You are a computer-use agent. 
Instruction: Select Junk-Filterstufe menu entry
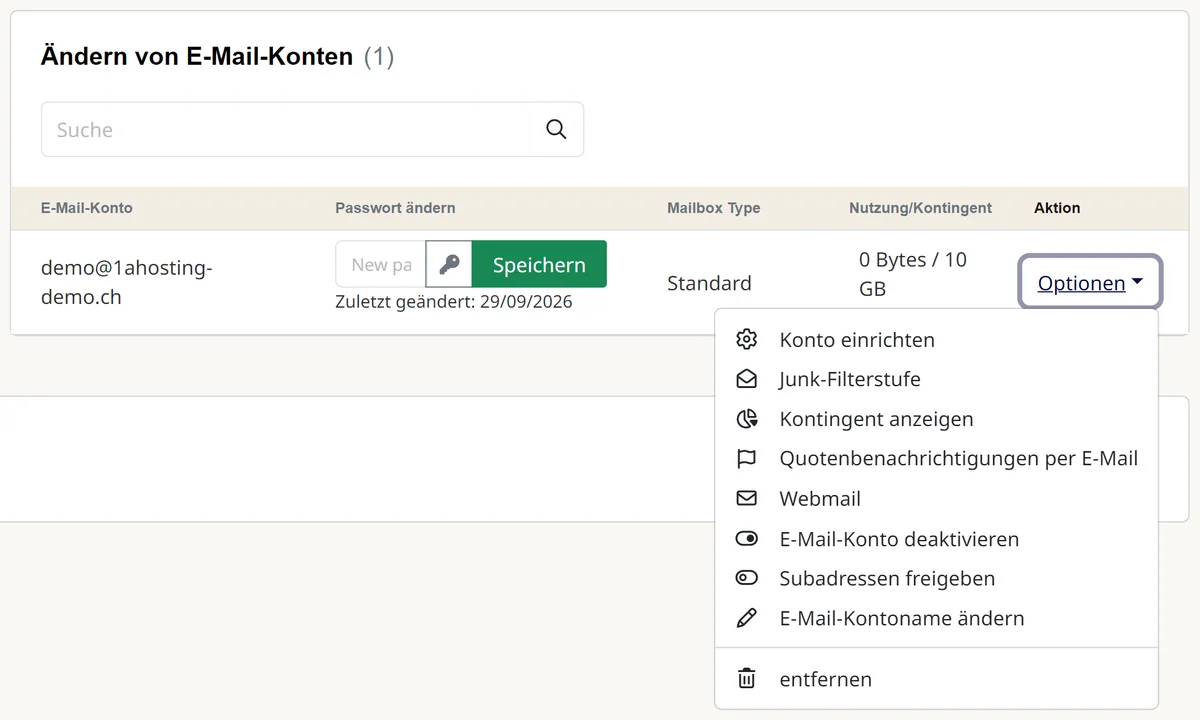pyautogui.click(x=850, y=380)
